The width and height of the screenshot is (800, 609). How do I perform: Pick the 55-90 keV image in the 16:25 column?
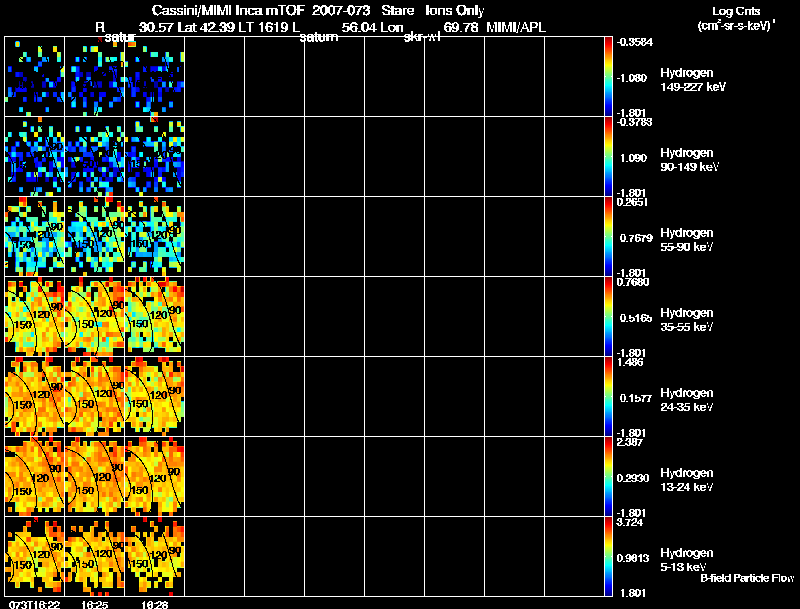(94, 237)
